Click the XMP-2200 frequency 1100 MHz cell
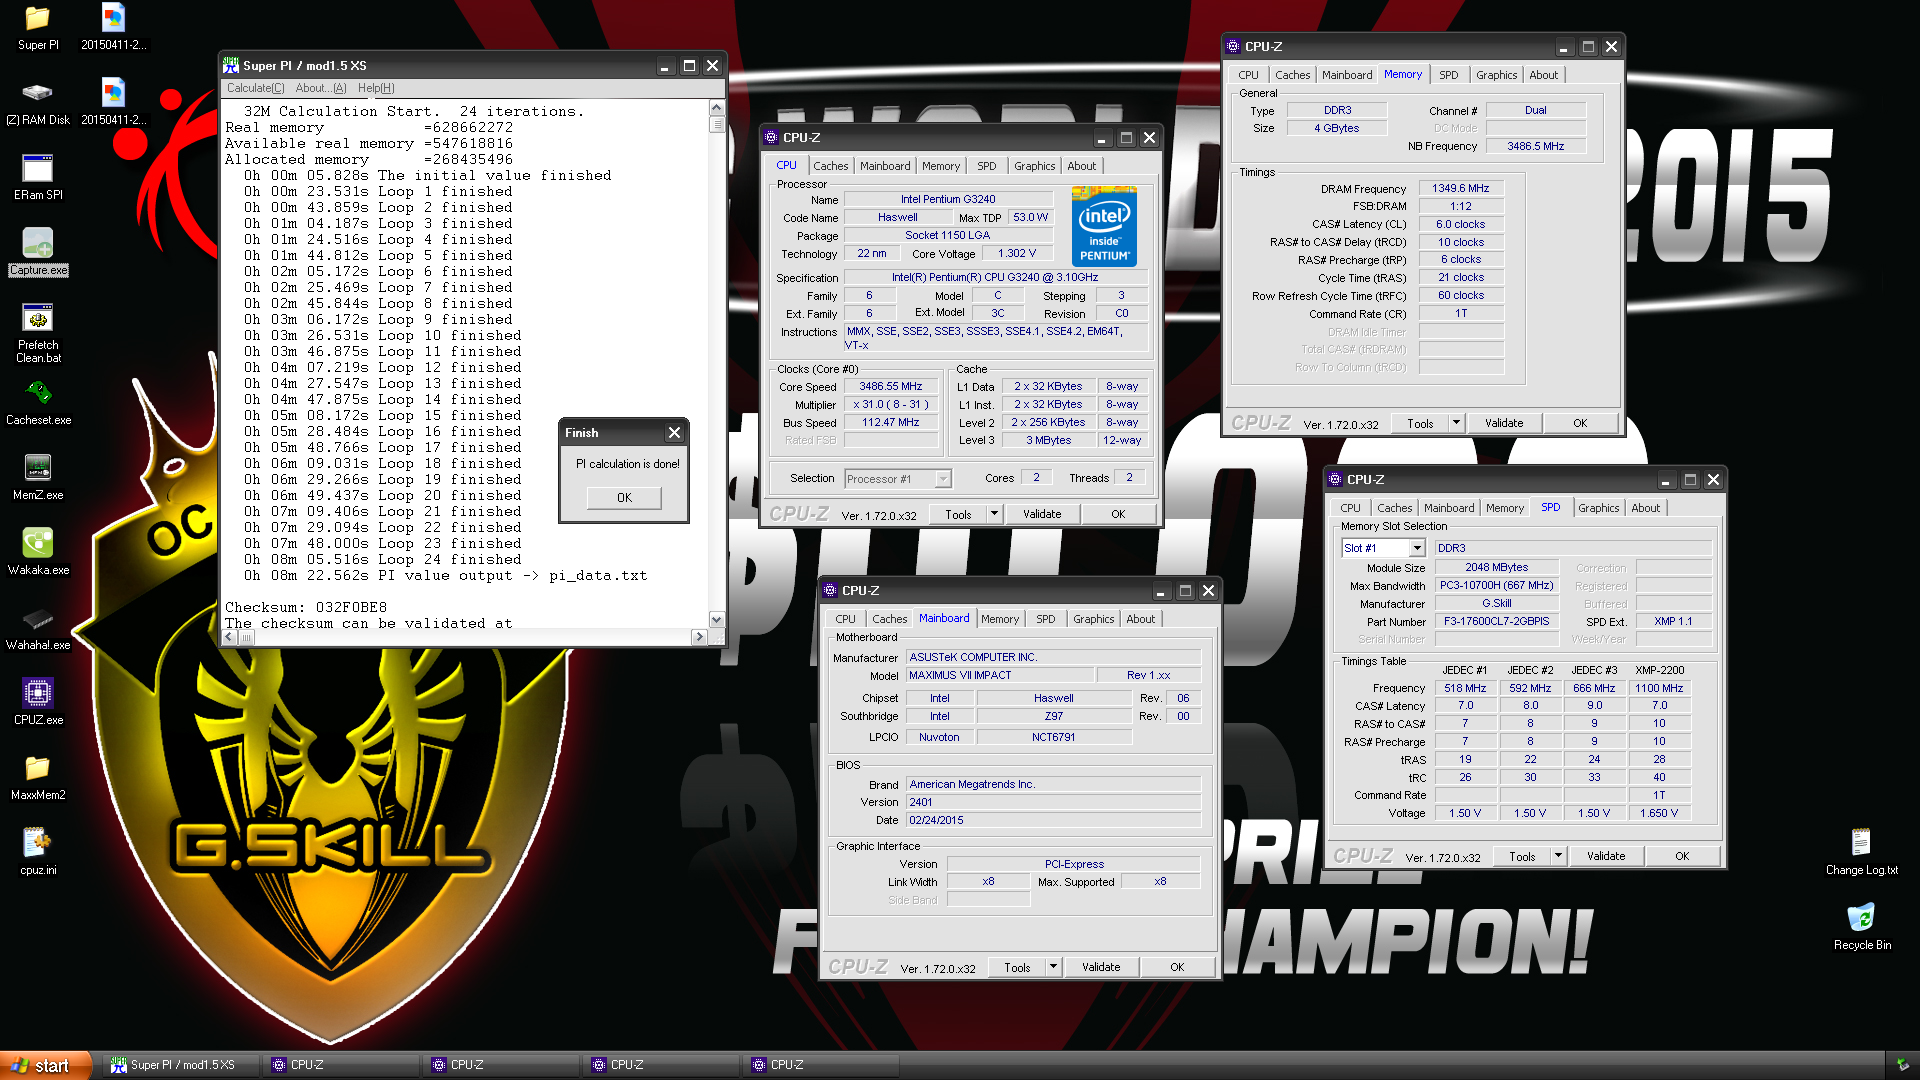 pos(1659,688)
